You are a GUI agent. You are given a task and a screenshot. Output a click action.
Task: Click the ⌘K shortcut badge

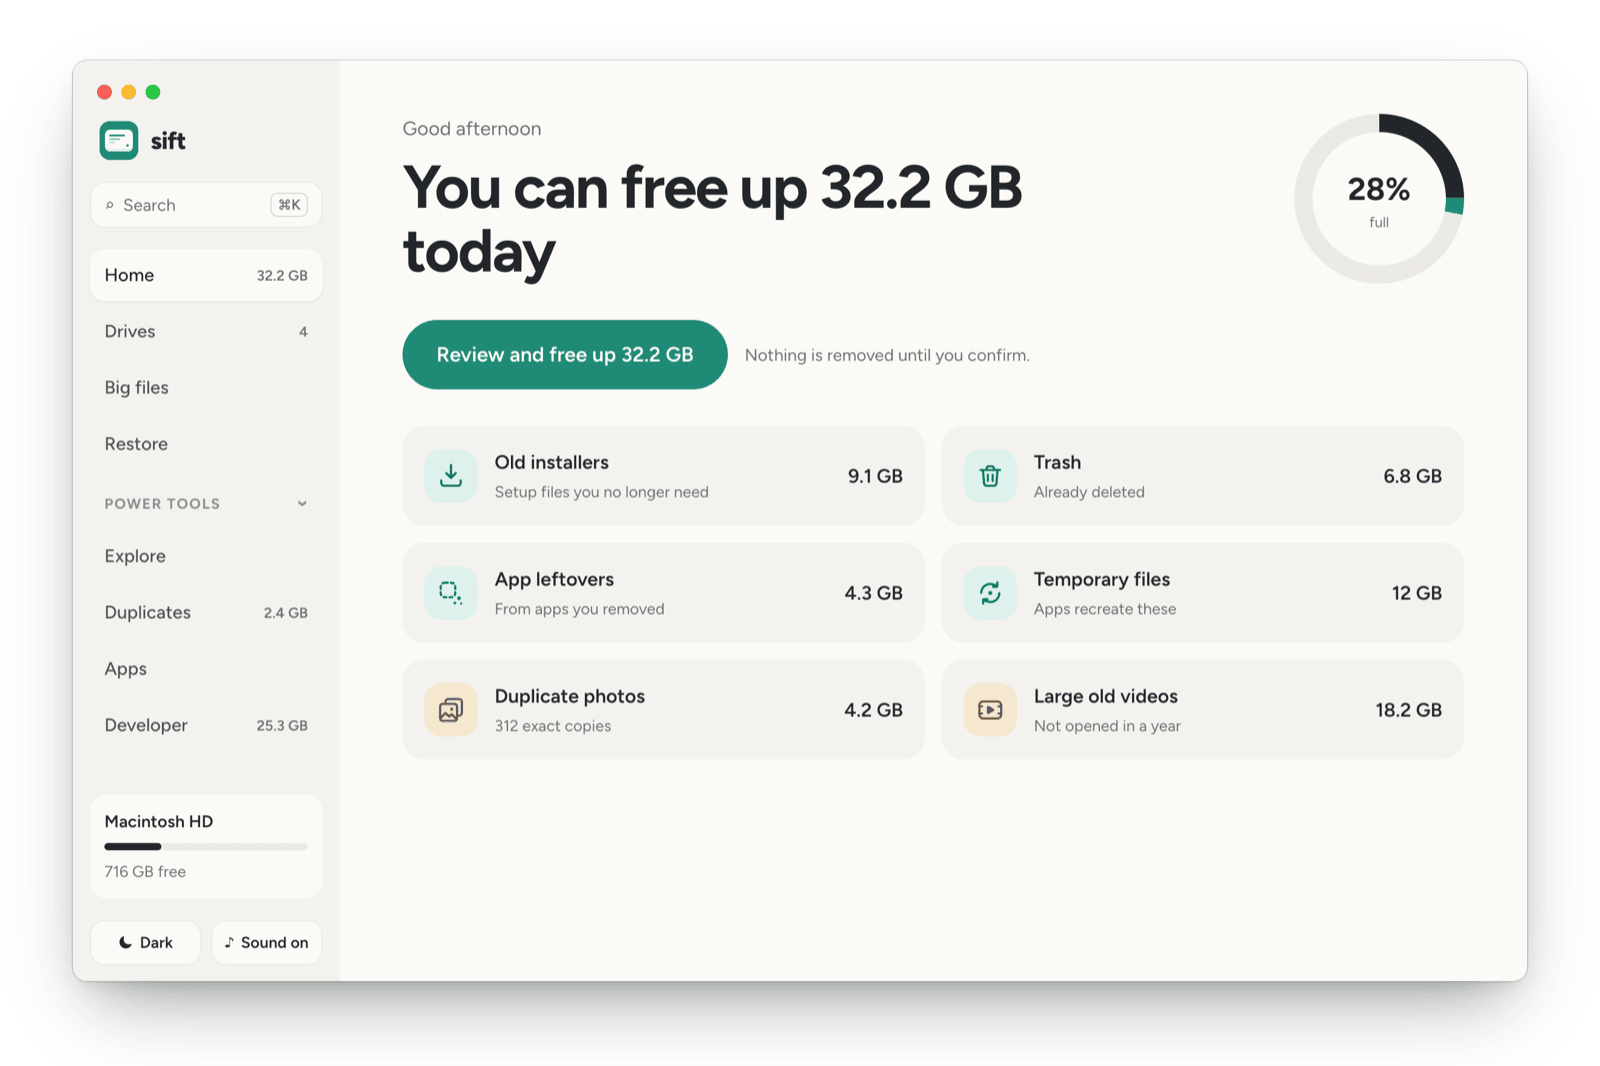[x=289, y=205]
